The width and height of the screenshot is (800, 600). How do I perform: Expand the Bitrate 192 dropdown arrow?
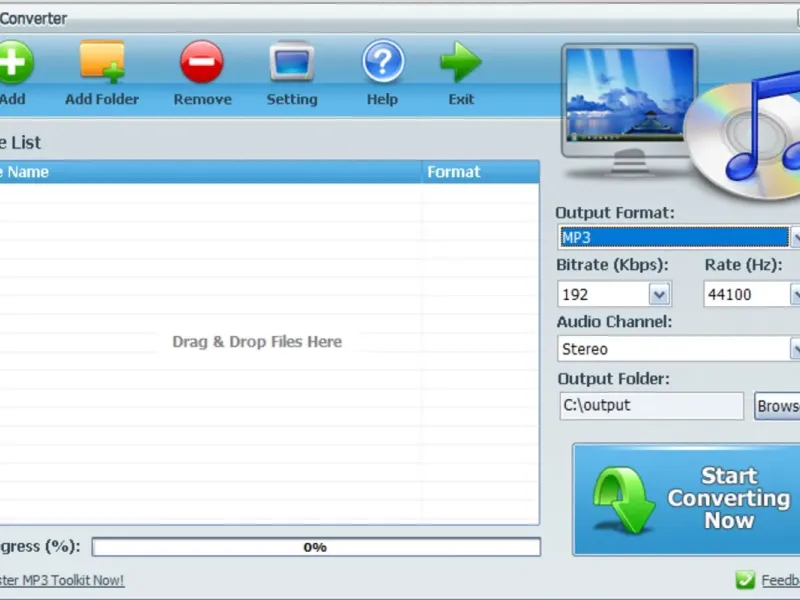pos(659,294)
